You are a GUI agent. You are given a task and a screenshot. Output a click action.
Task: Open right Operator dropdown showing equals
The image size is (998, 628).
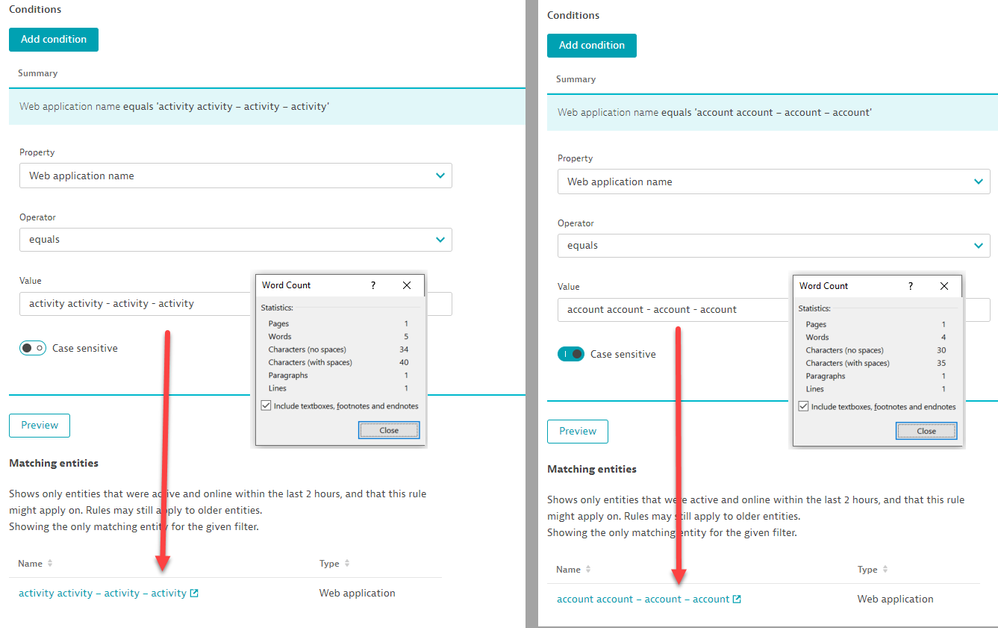tap(773, 246)
